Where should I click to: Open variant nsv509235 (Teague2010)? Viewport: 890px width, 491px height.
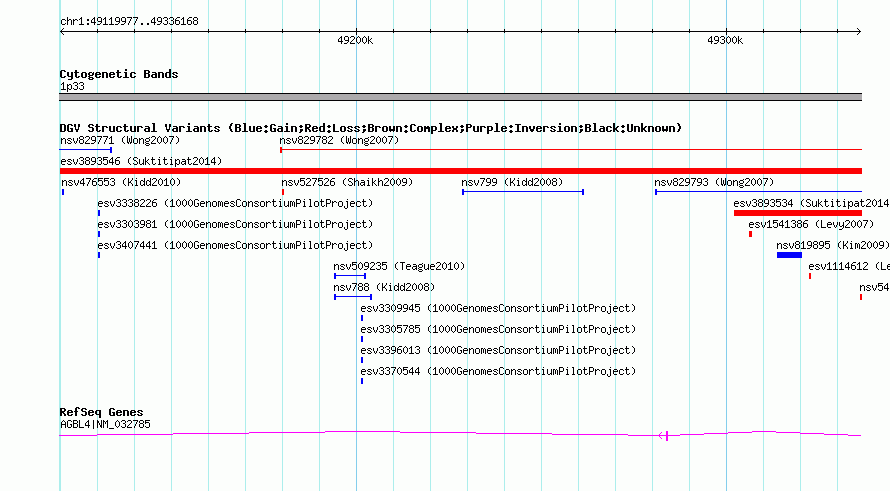(399, 266)
